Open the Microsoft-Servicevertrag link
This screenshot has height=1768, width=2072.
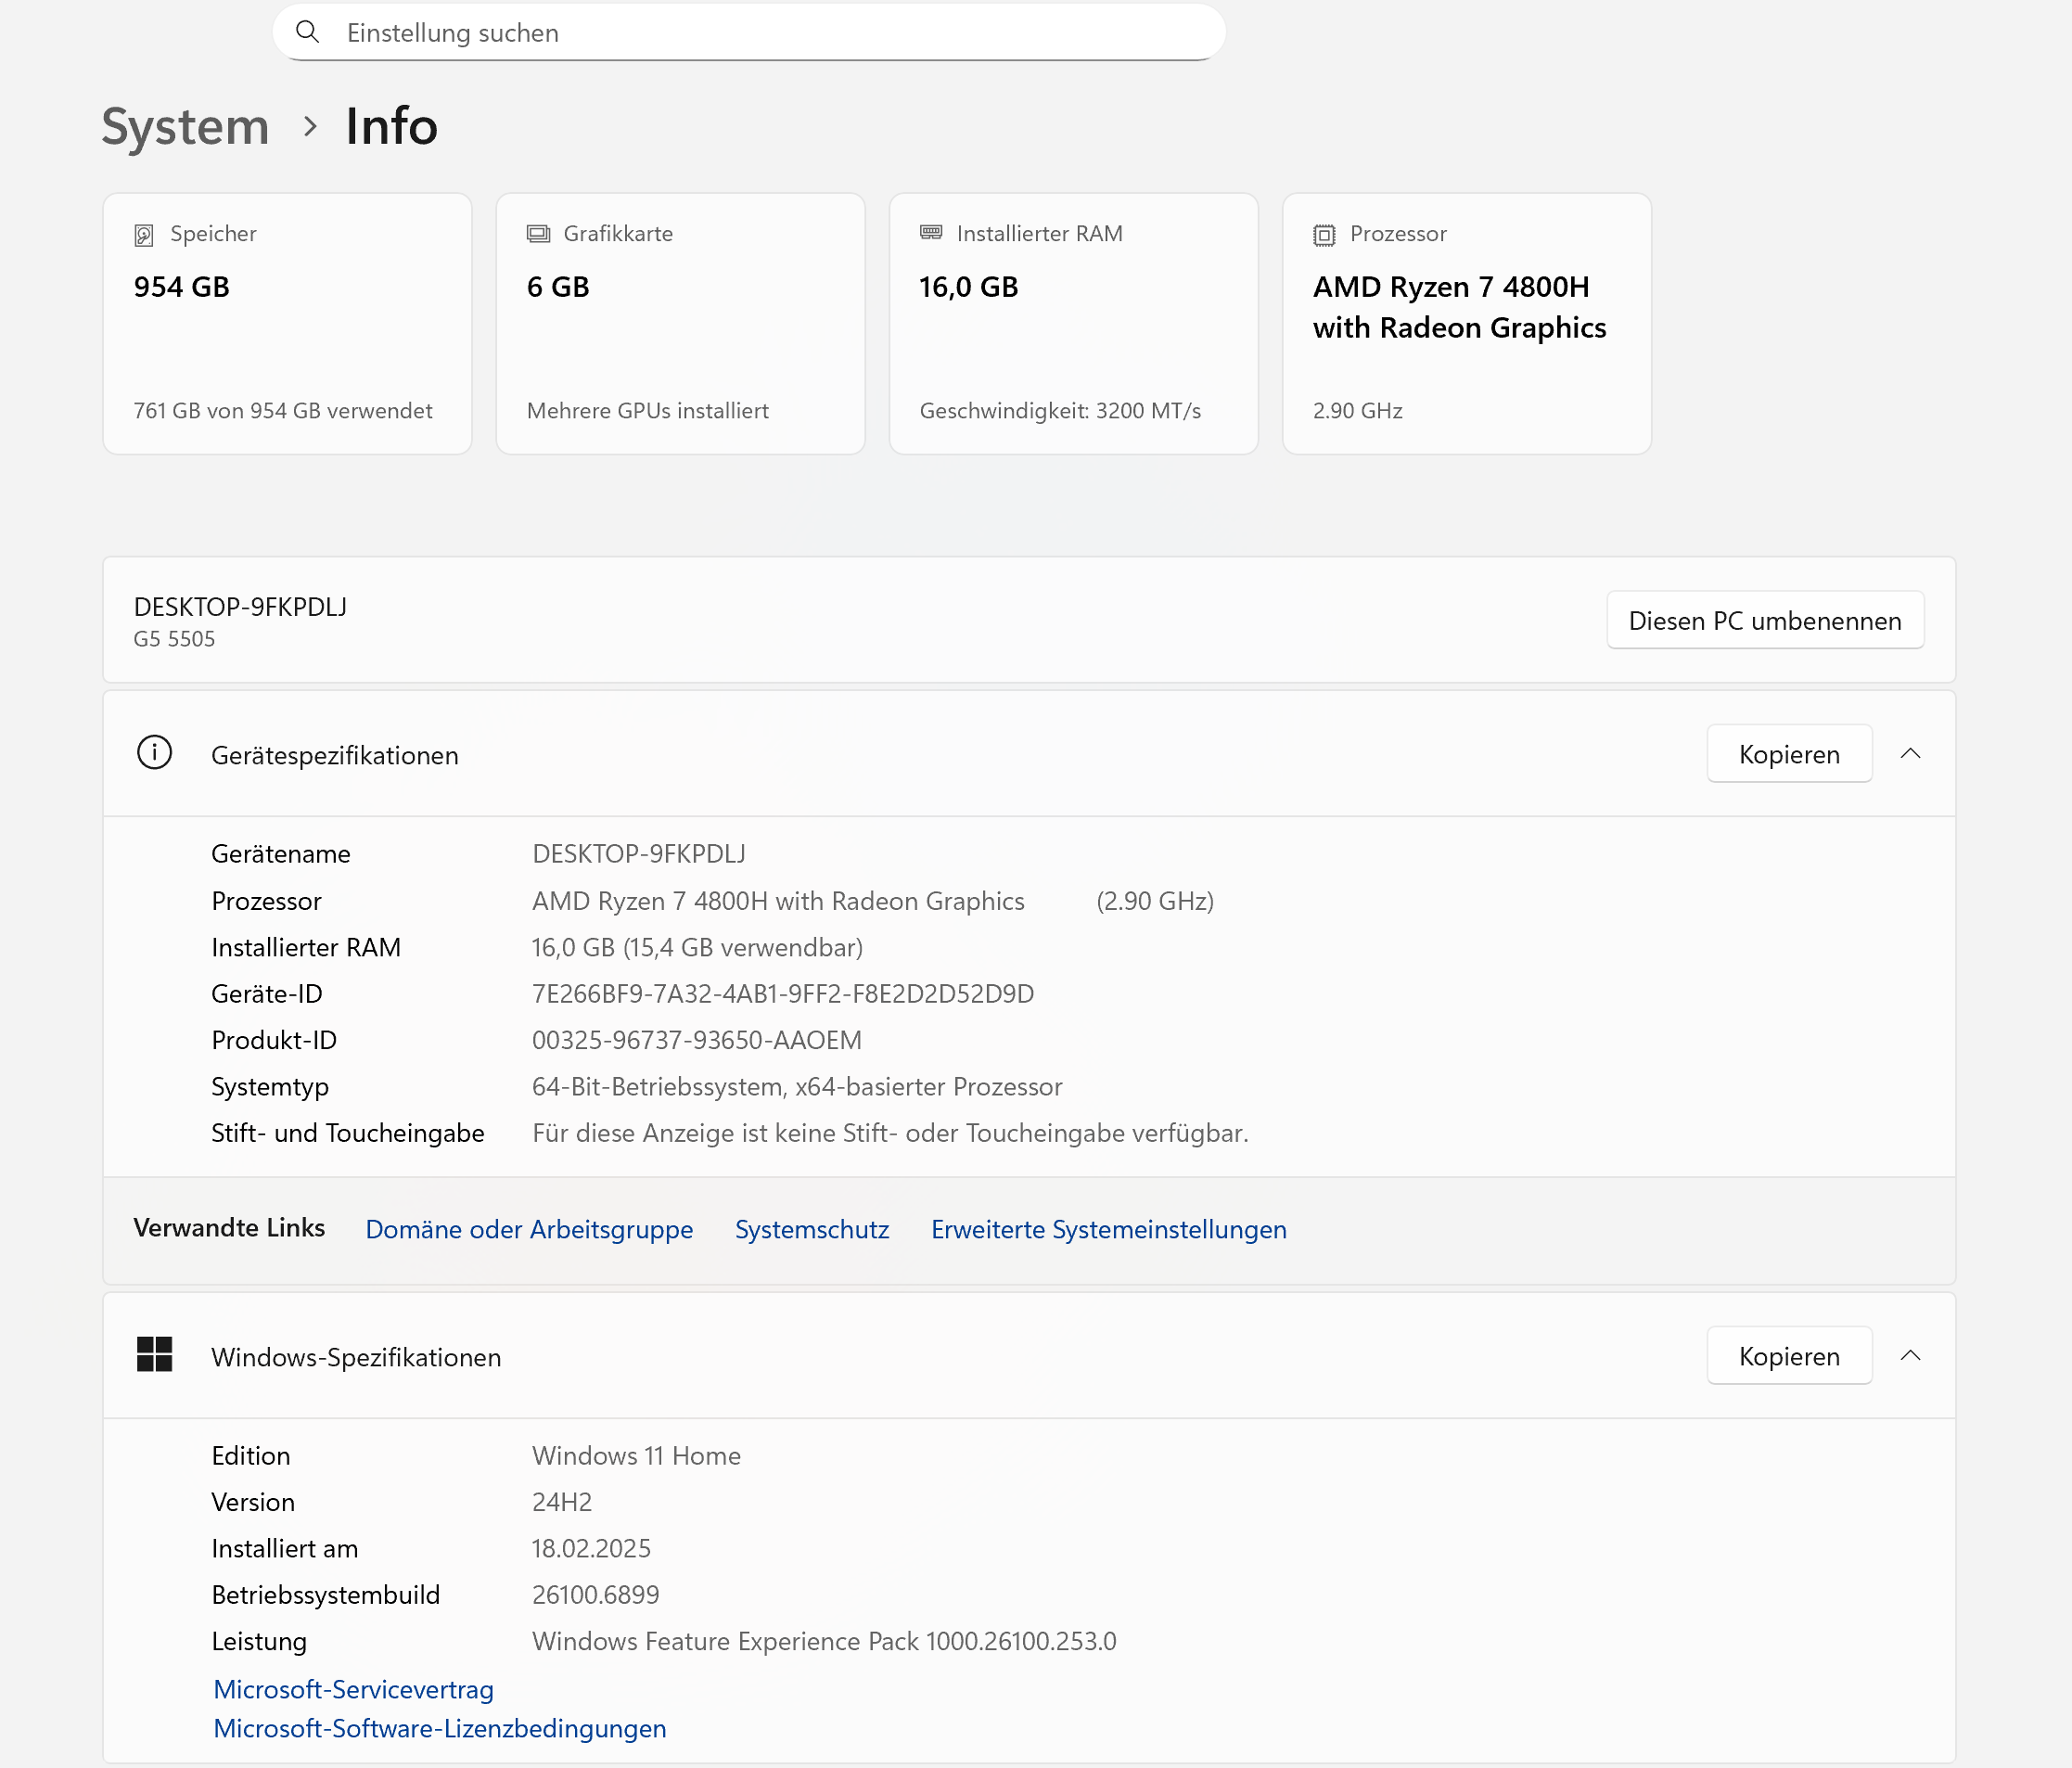353,1689
